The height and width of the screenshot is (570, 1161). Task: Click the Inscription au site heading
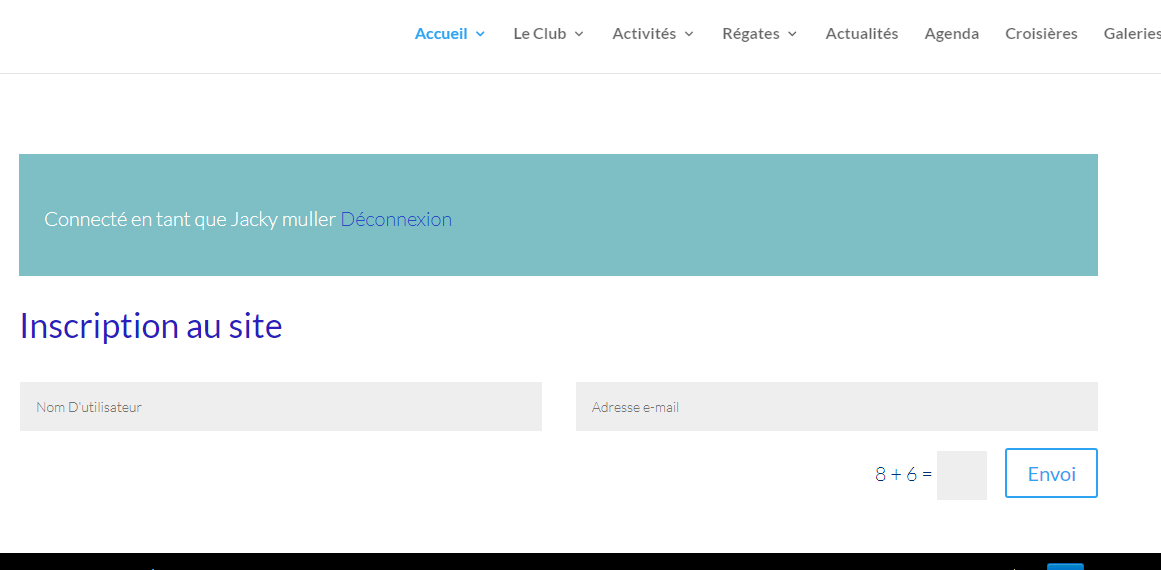(x=151, y=326)
